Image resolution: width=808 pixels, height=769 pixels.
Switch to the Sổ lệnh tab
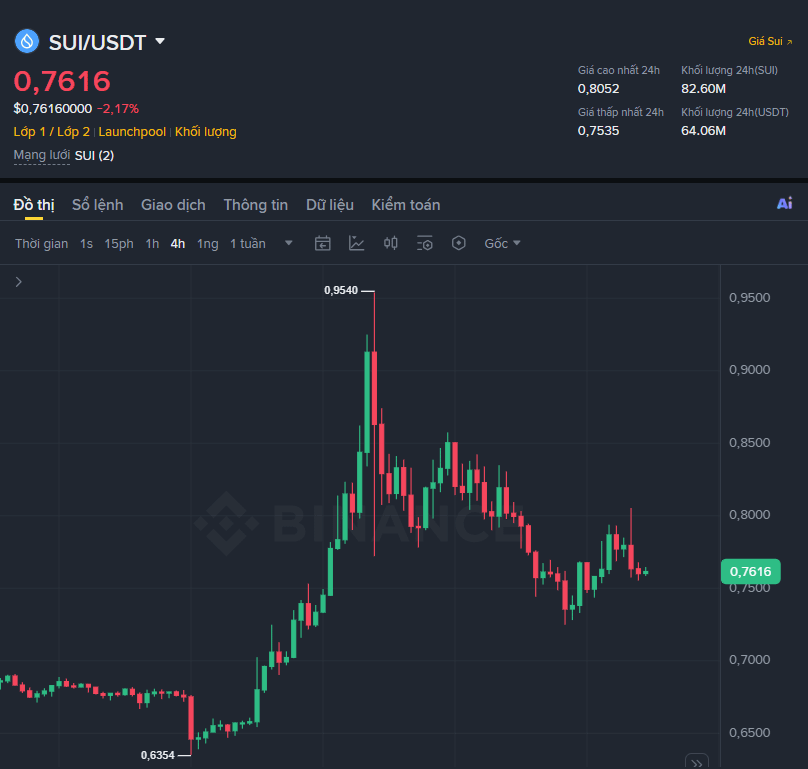(97, 205)
